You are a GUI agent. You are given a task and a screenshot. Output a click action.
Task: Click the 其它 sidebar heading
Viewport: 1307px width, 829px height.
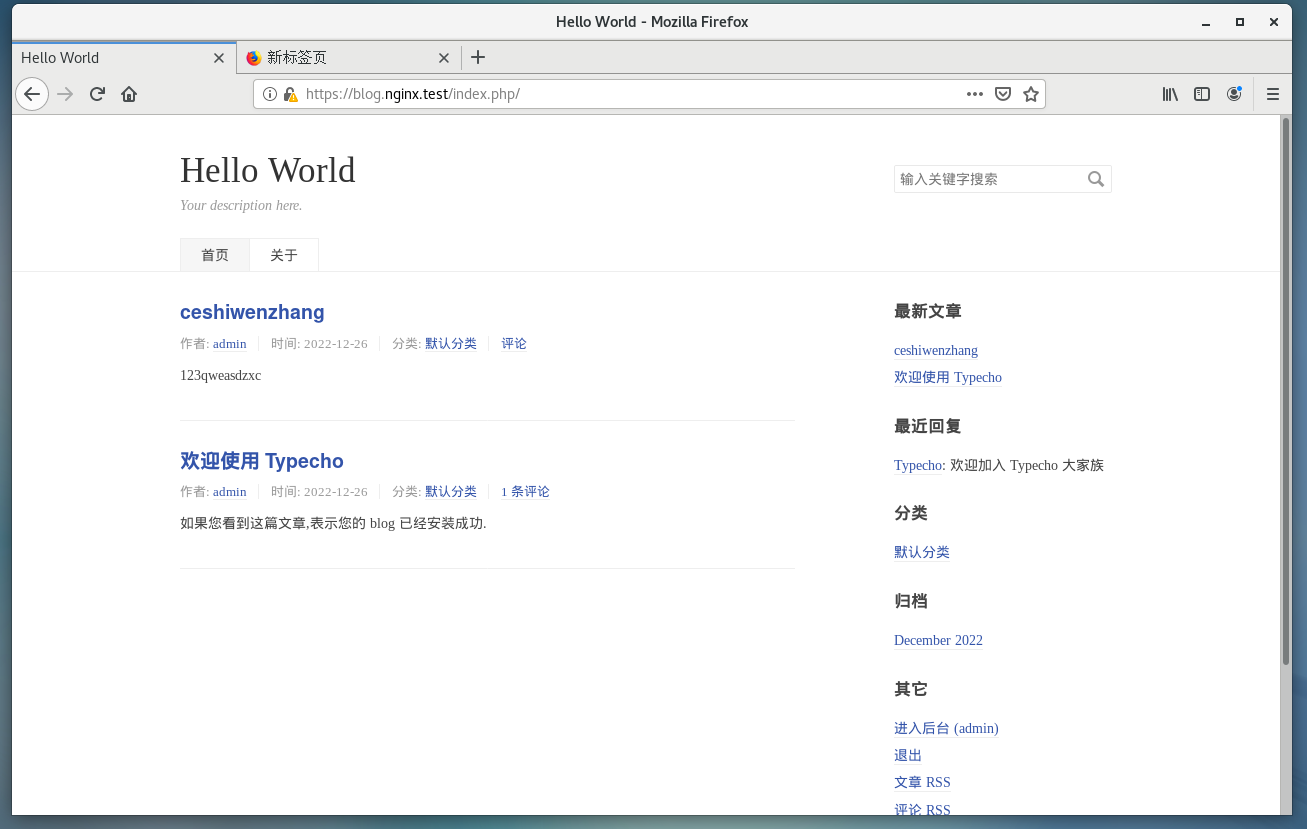(x=911, y=690)
